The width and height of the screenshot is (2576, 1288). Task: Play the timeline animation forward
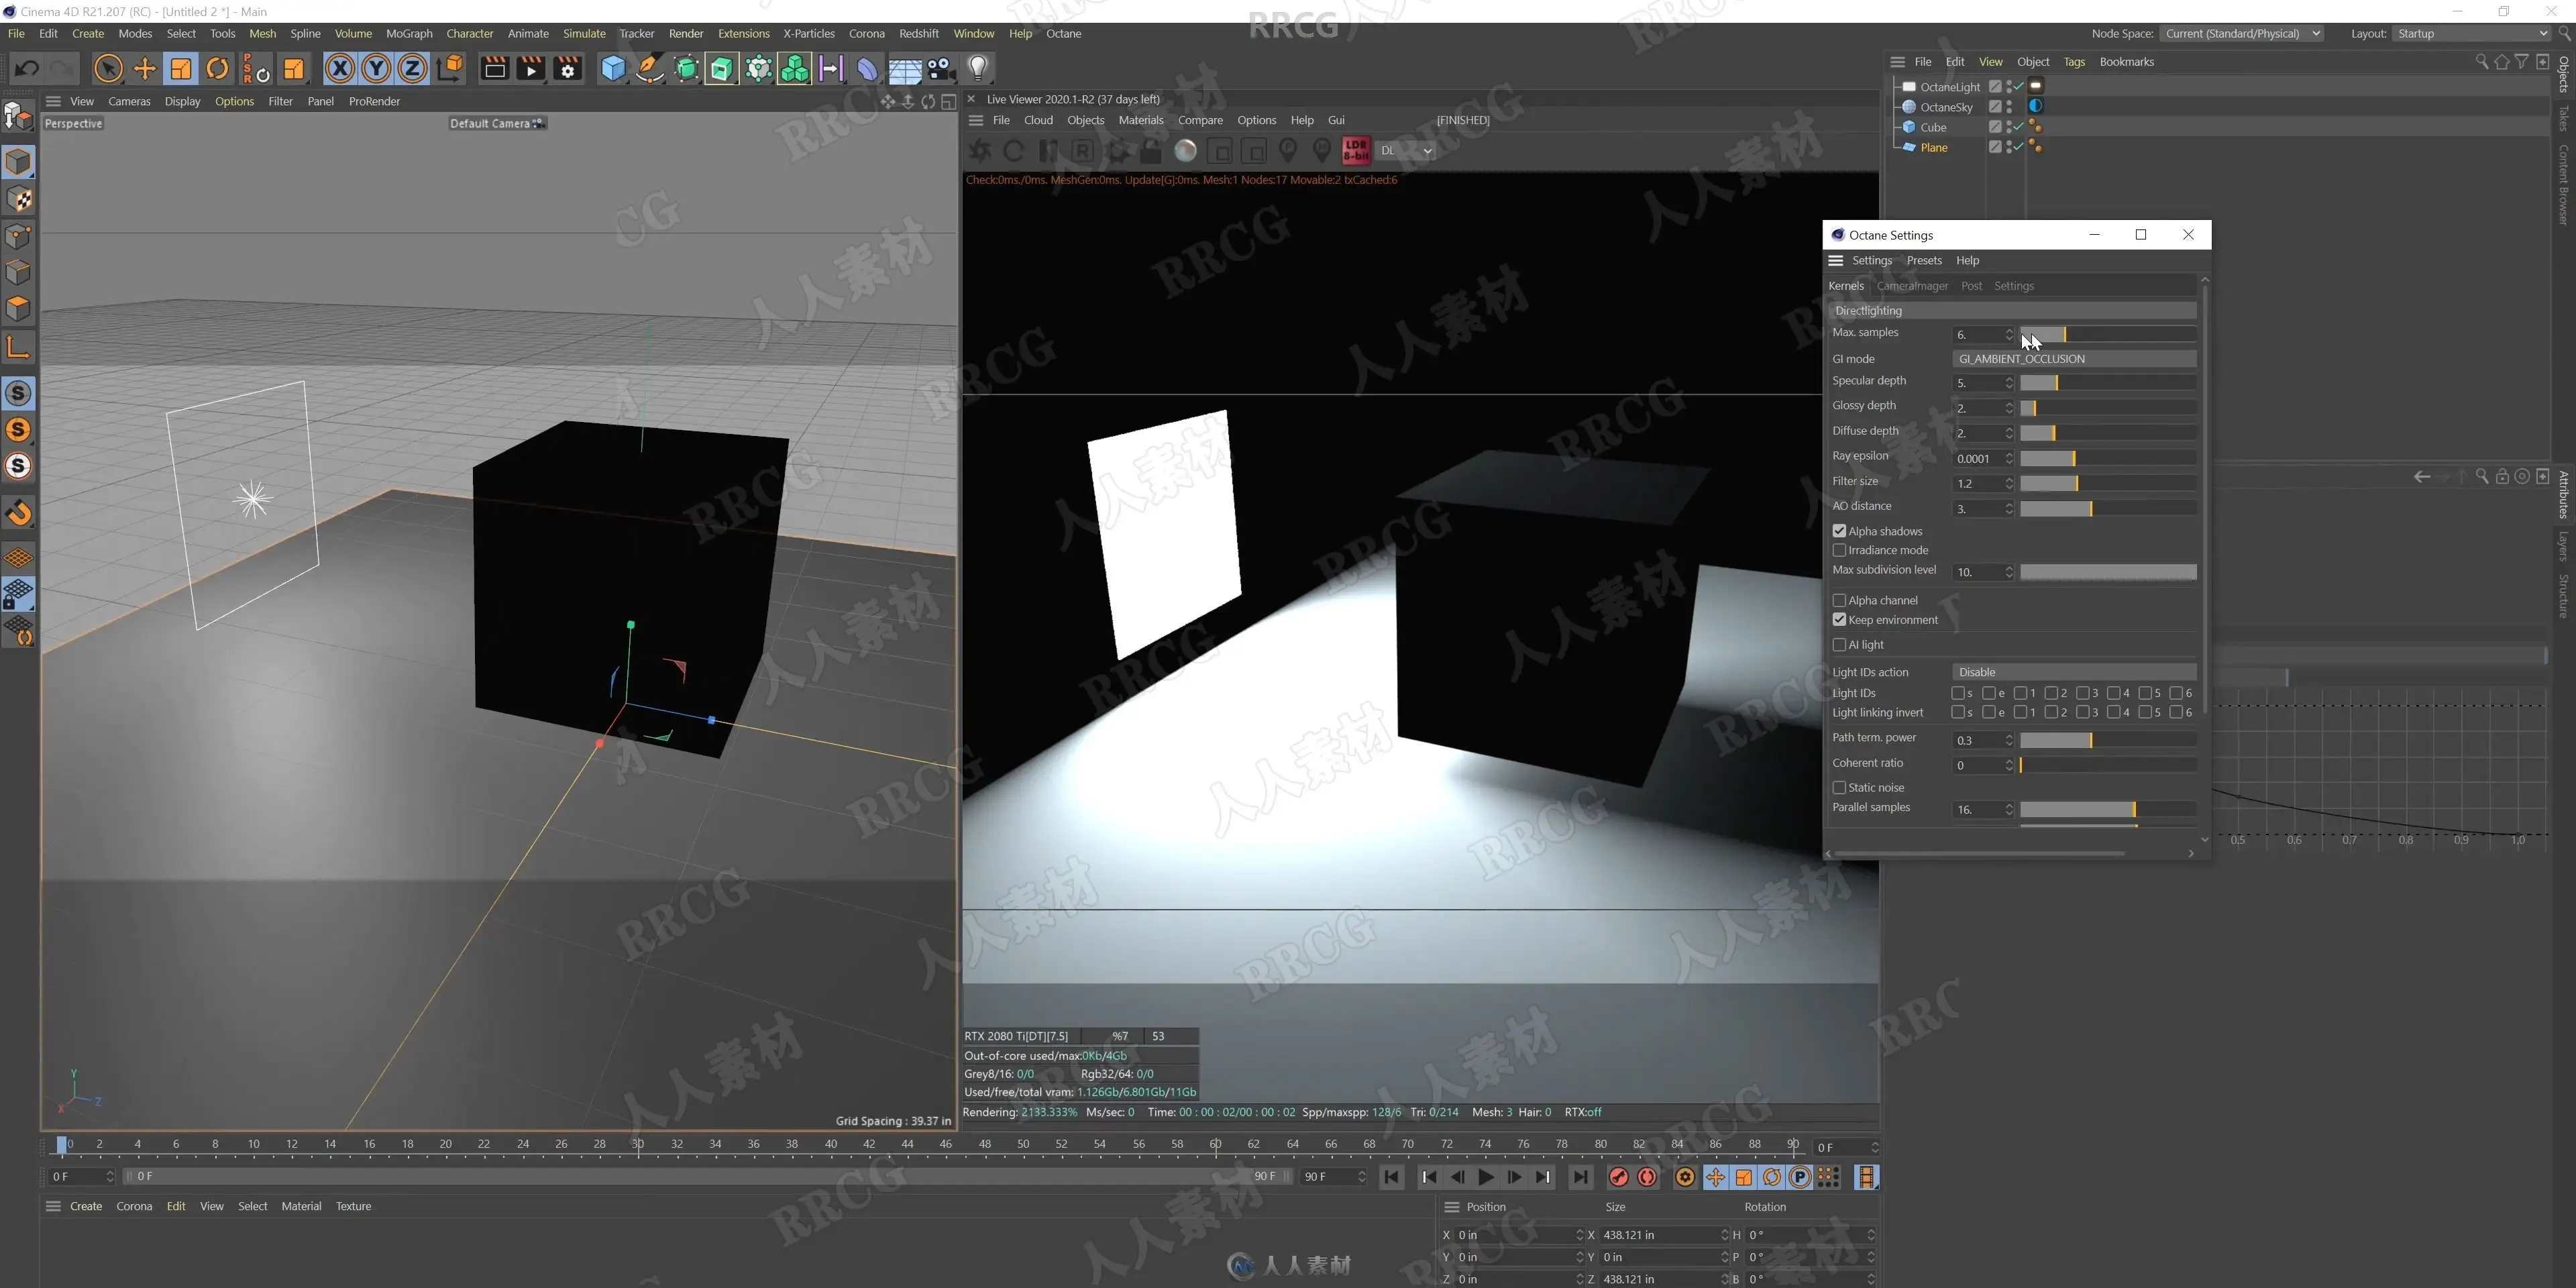(x=1486, y=1177)
